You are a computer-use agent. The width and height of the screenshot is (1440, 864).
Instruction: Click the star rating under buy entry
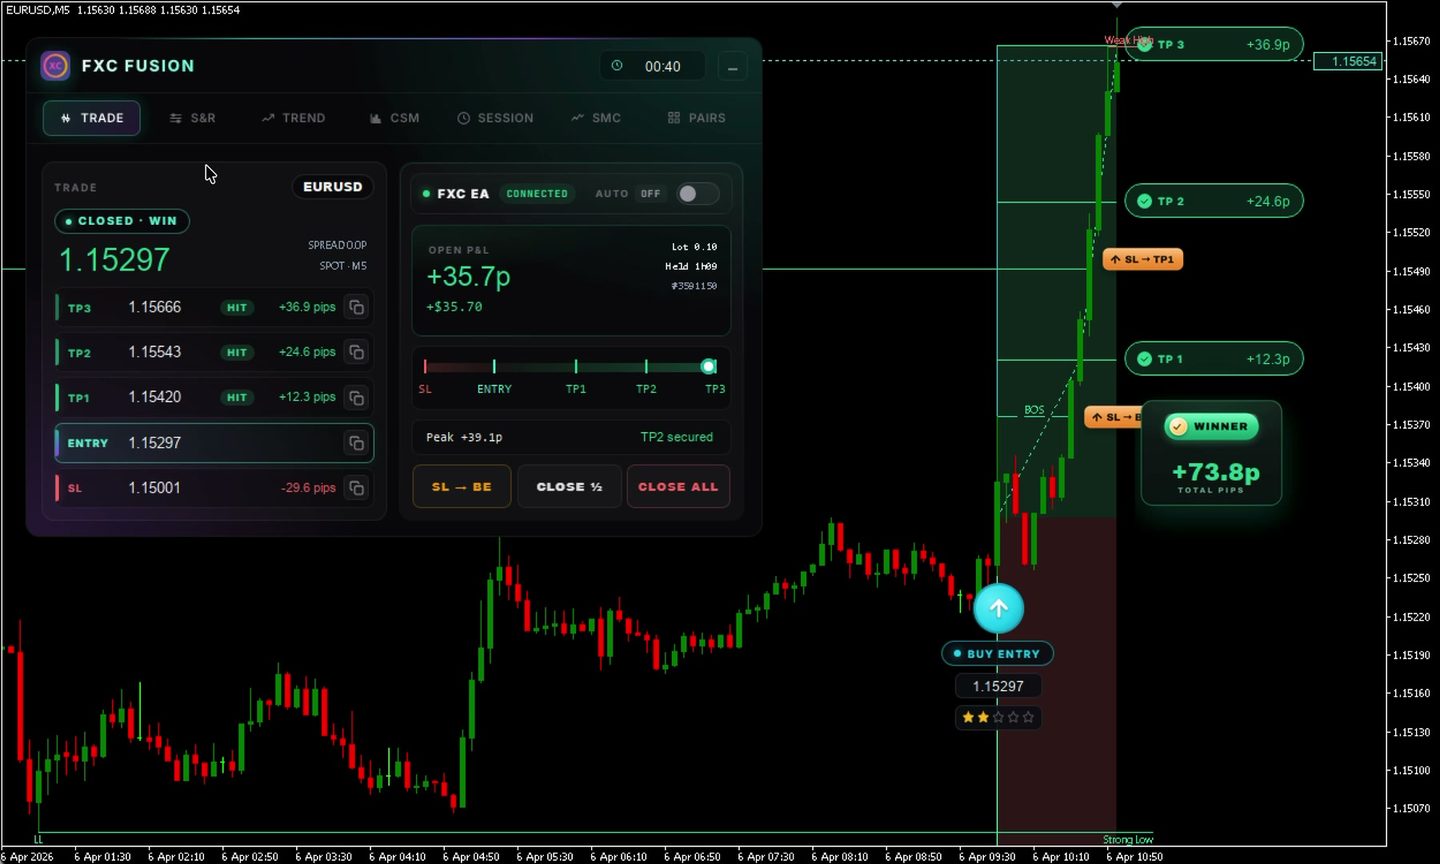click(998, 717)
